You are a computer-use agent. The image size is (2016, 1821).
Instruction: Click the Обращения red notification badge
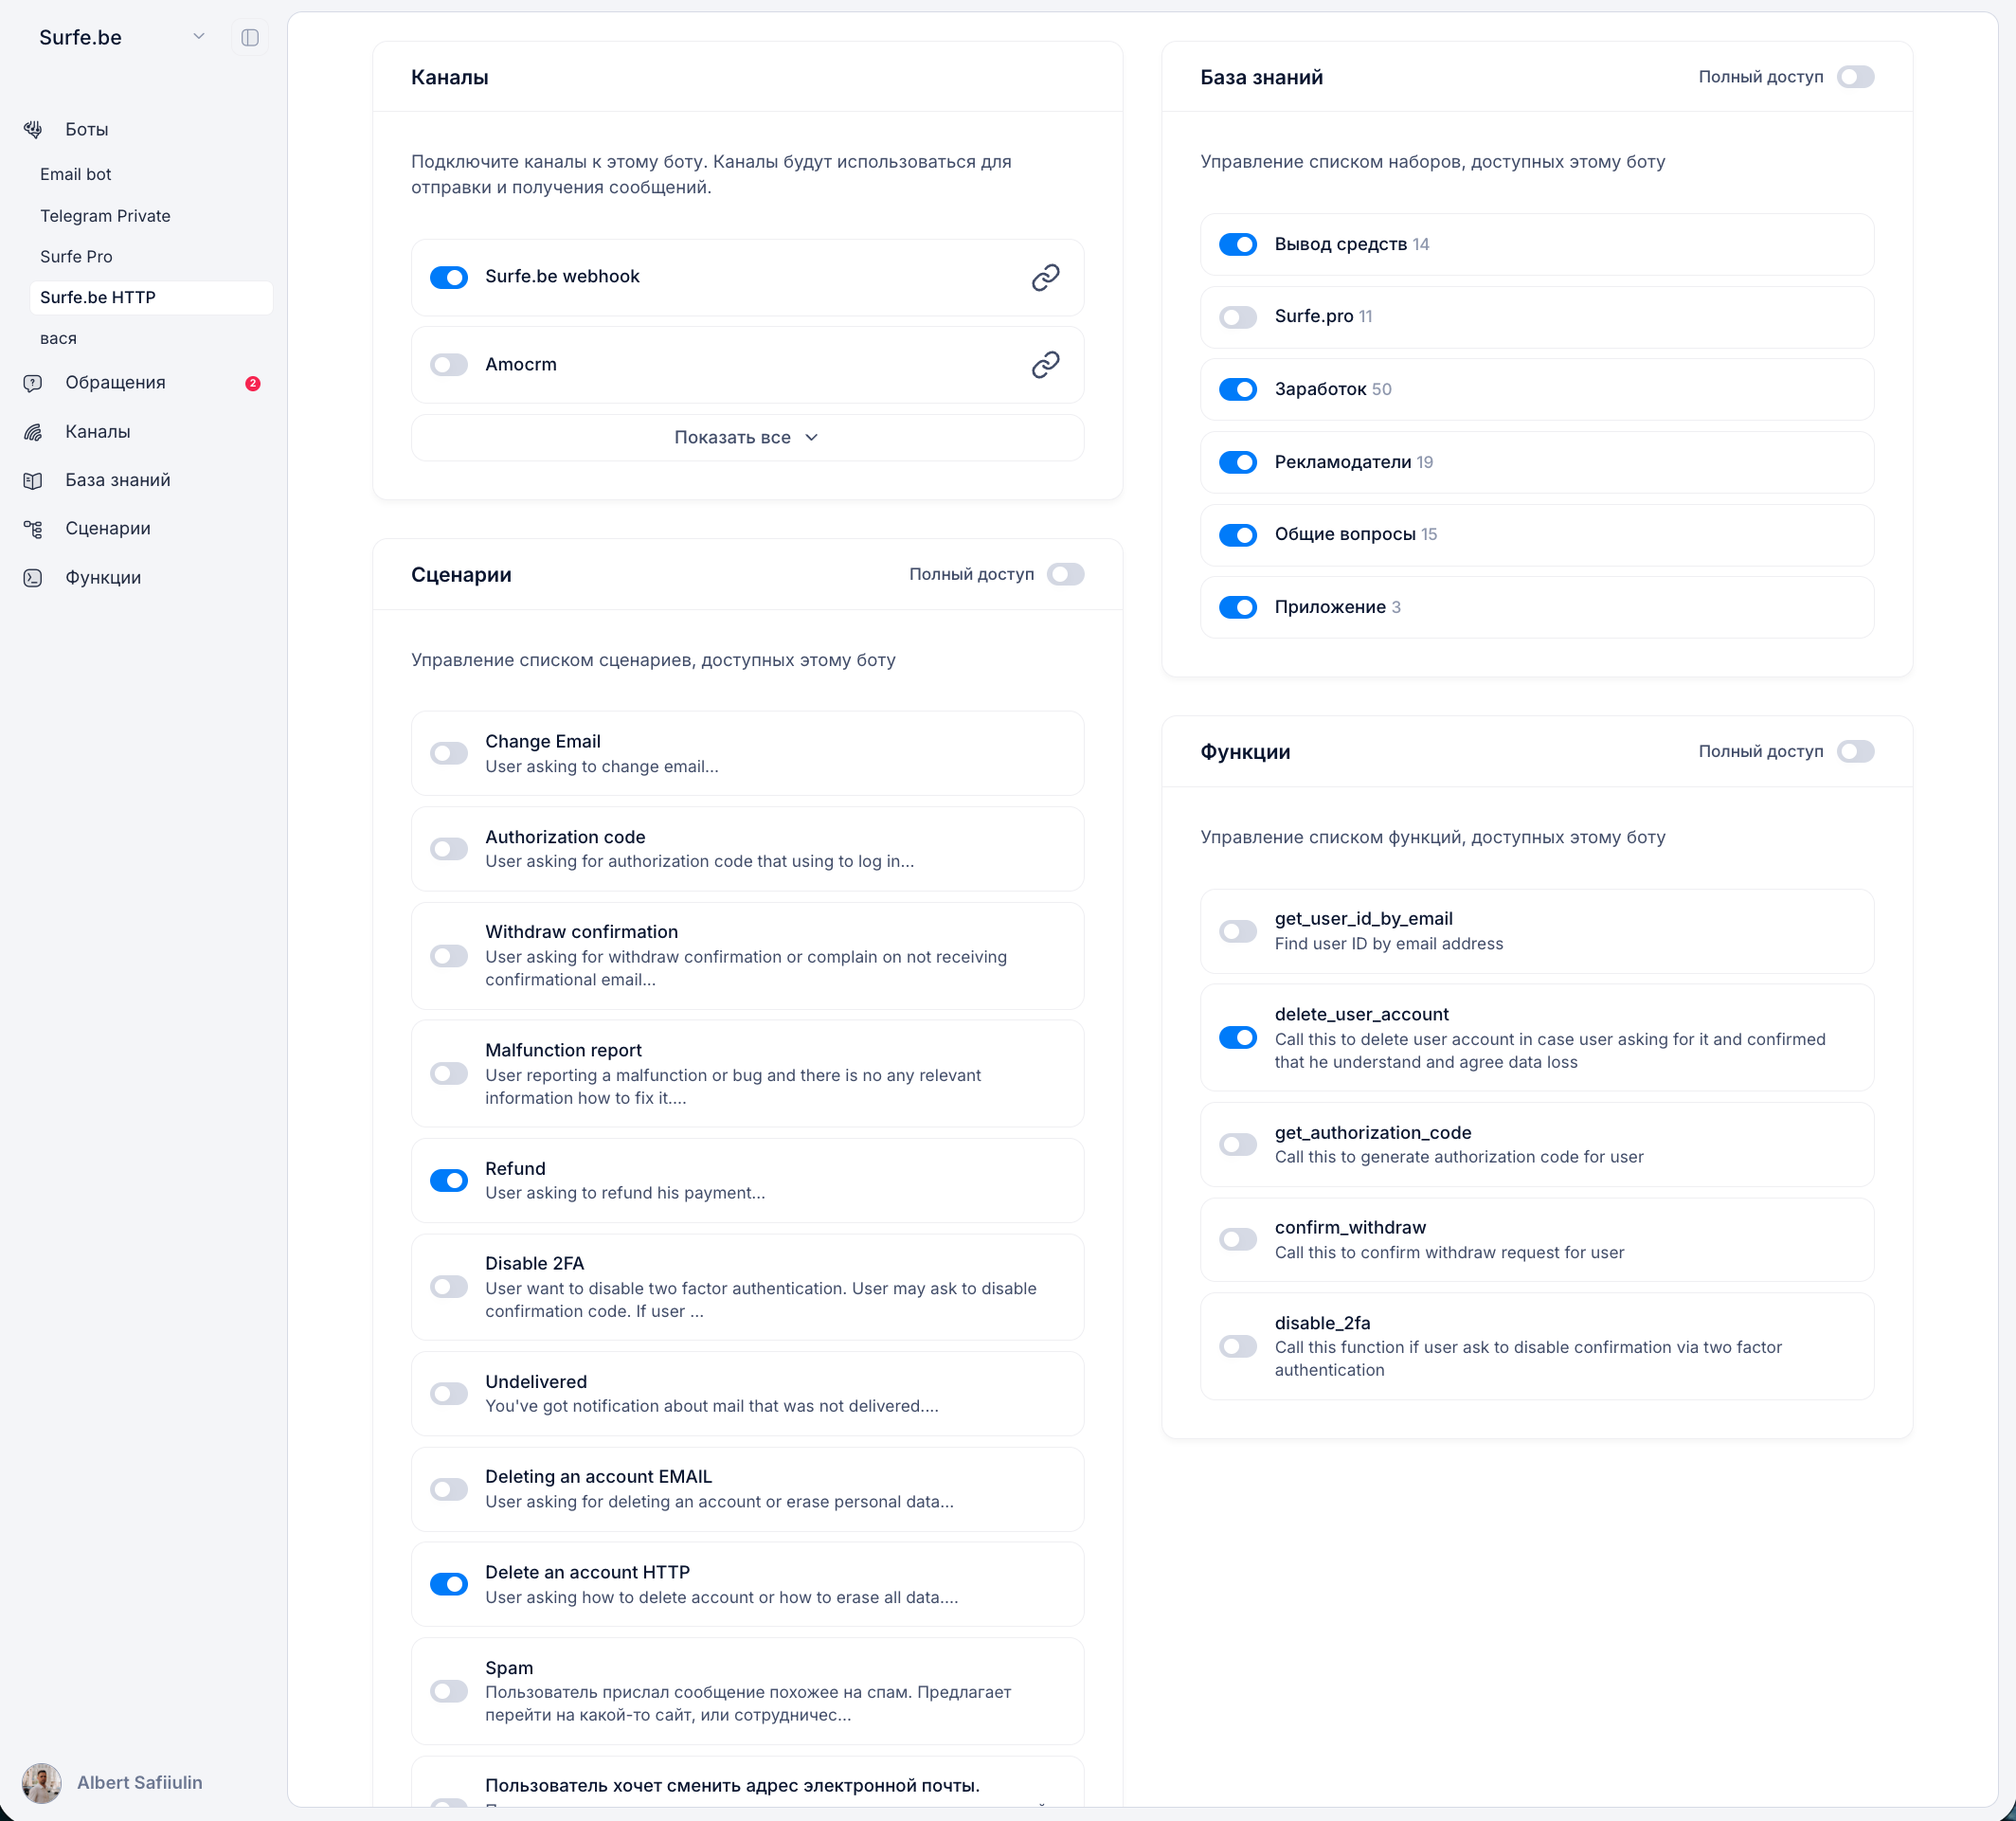(253, 383)
